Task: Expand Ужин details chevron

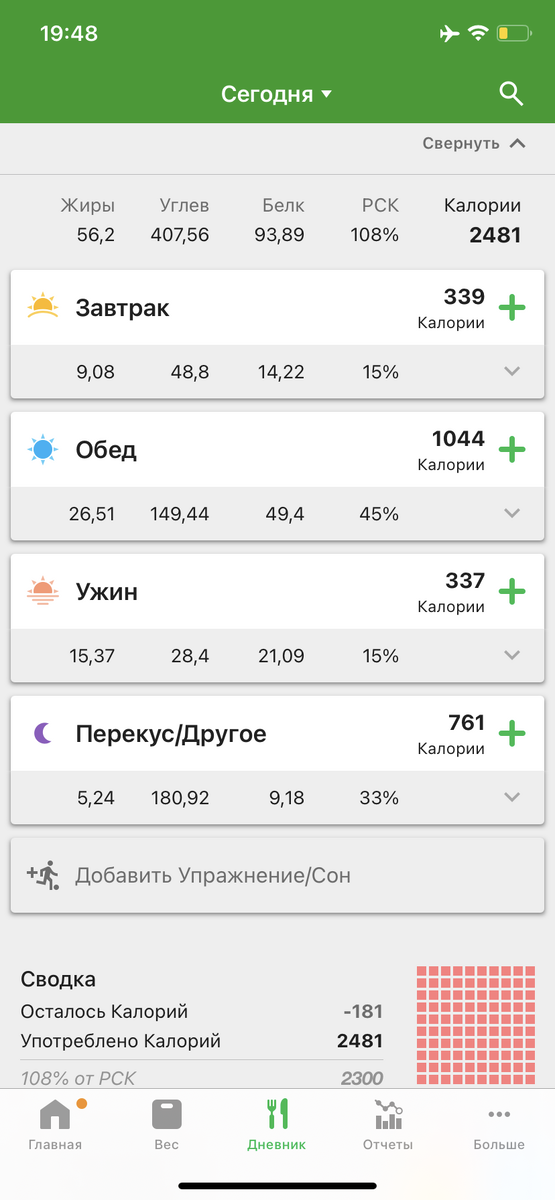Action: pos(512,656)
